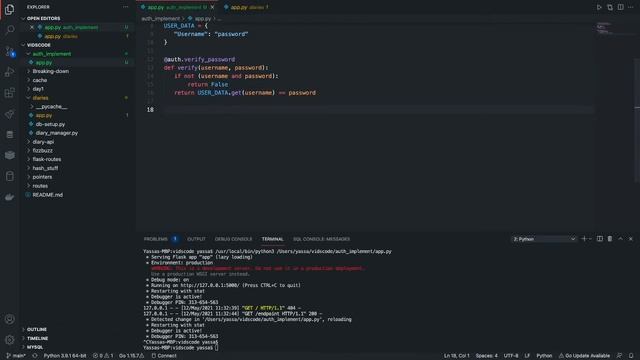Open README.md in file tree

tap(47, 195)
